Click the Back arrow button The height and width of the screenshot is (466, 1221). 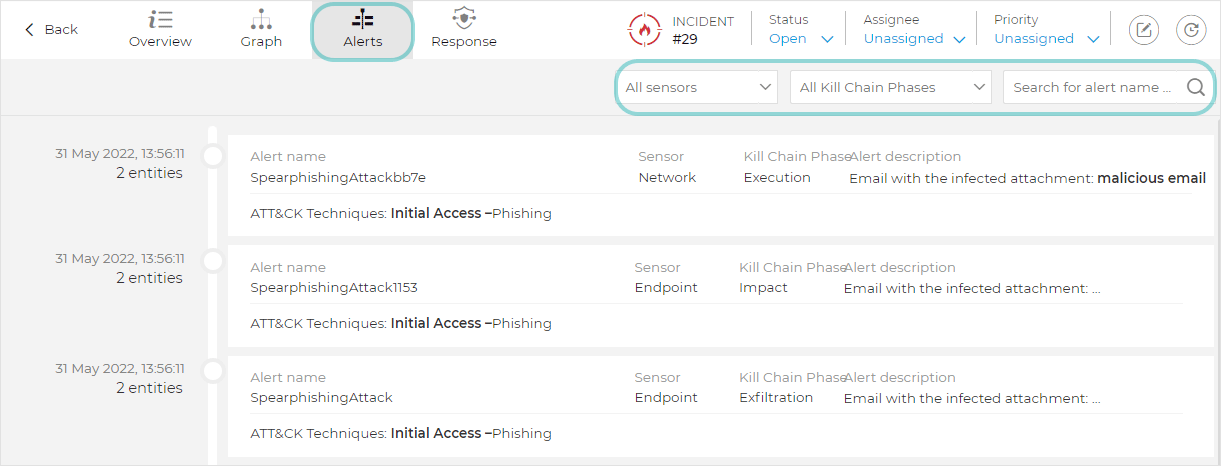(x=51, y=30)
